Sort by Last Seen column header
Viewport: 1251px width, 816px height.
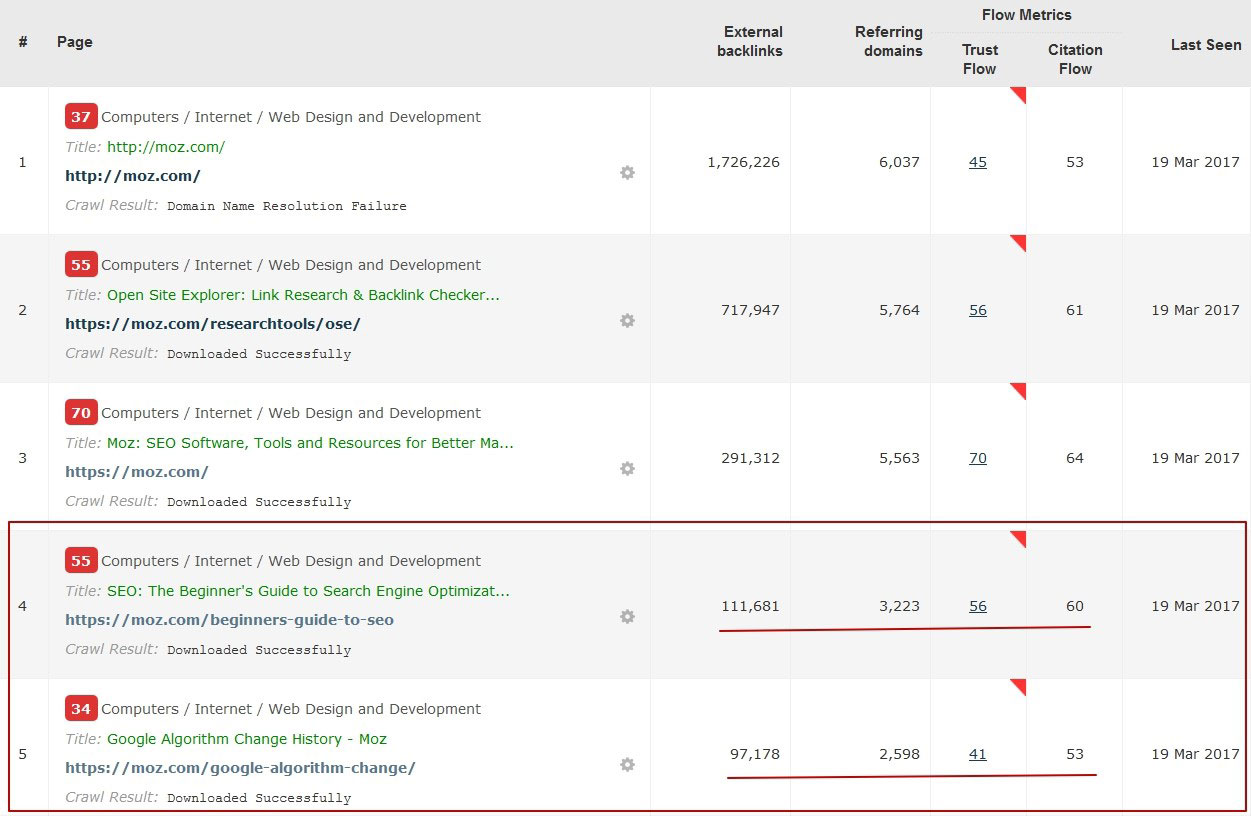pyautogui.click(x=1205, y=45)
